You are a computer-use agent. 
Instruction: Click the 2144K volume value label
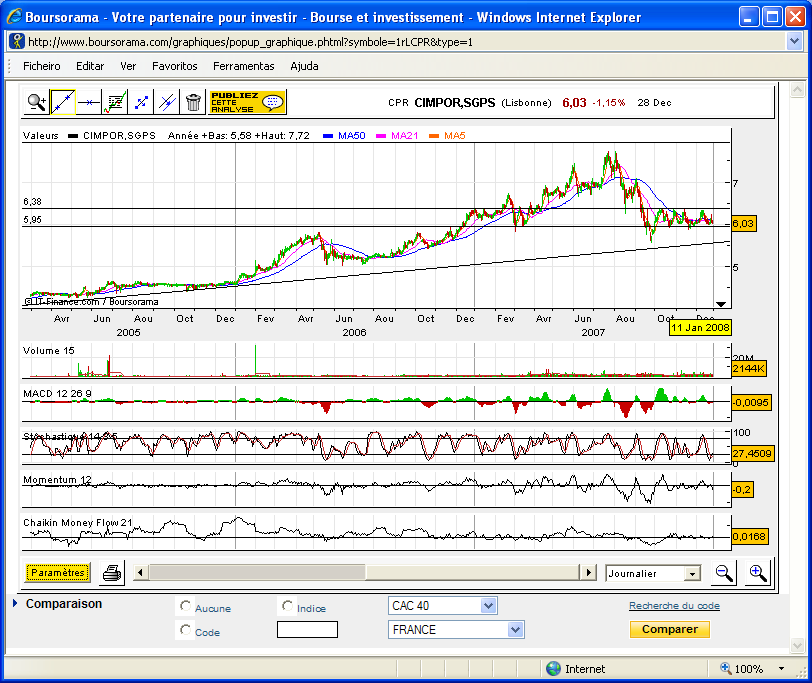(x=748, y=369)
